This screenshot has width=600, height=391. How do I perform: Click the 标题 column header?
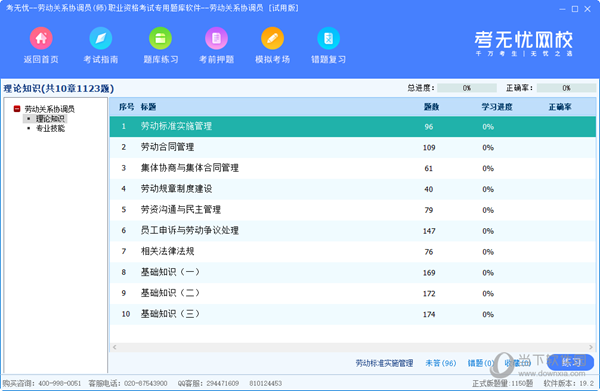tap(148, 107)
